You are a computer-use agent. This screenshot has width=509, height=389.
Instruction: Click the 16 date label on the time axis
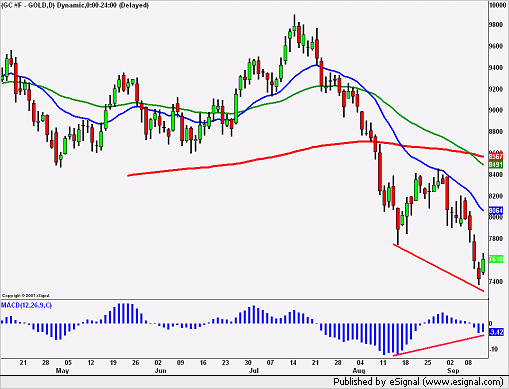click(203, 363)
